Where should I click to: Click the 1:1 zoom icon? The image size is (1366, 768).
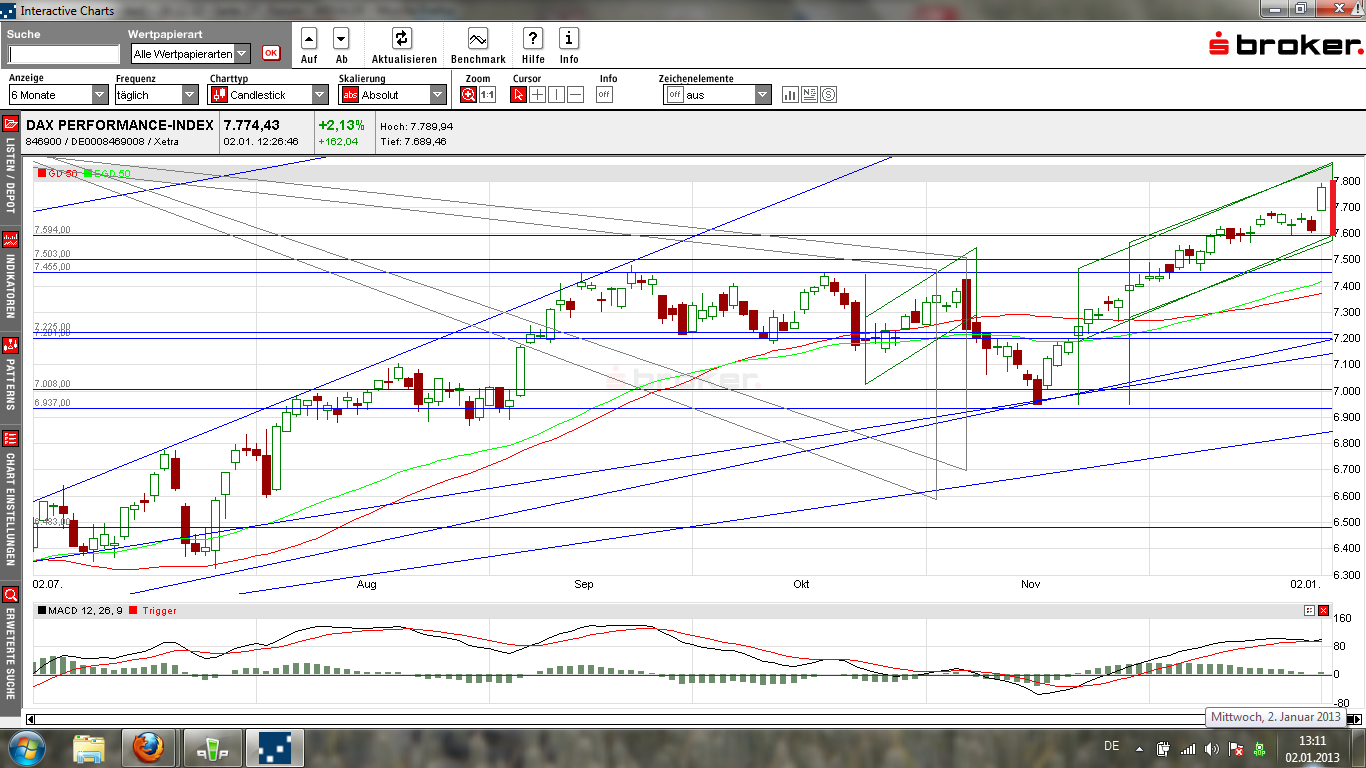point(489,94)
